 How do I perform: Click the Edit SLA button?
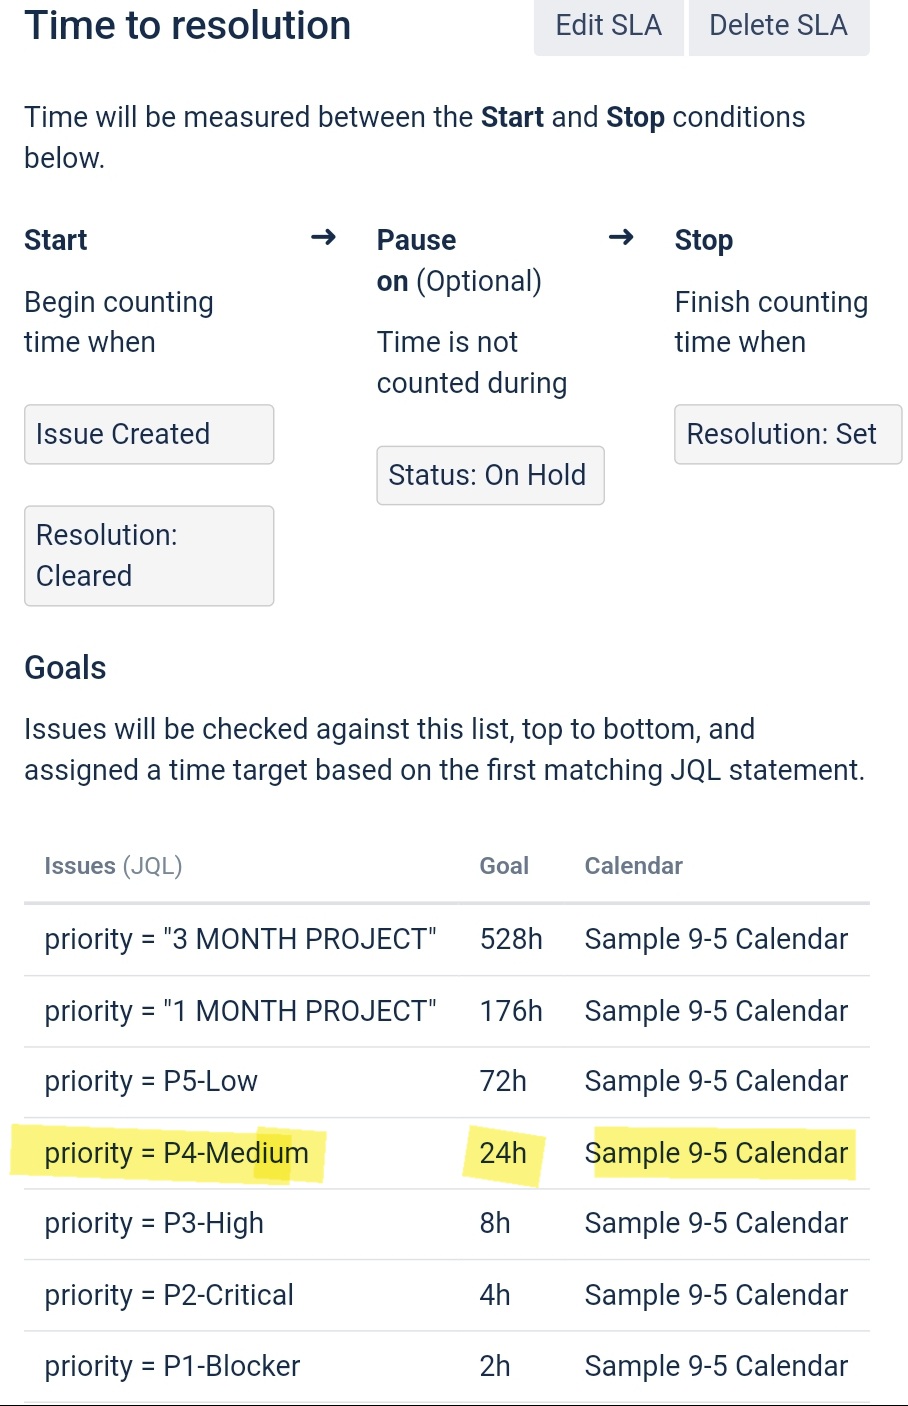[608, 26]
